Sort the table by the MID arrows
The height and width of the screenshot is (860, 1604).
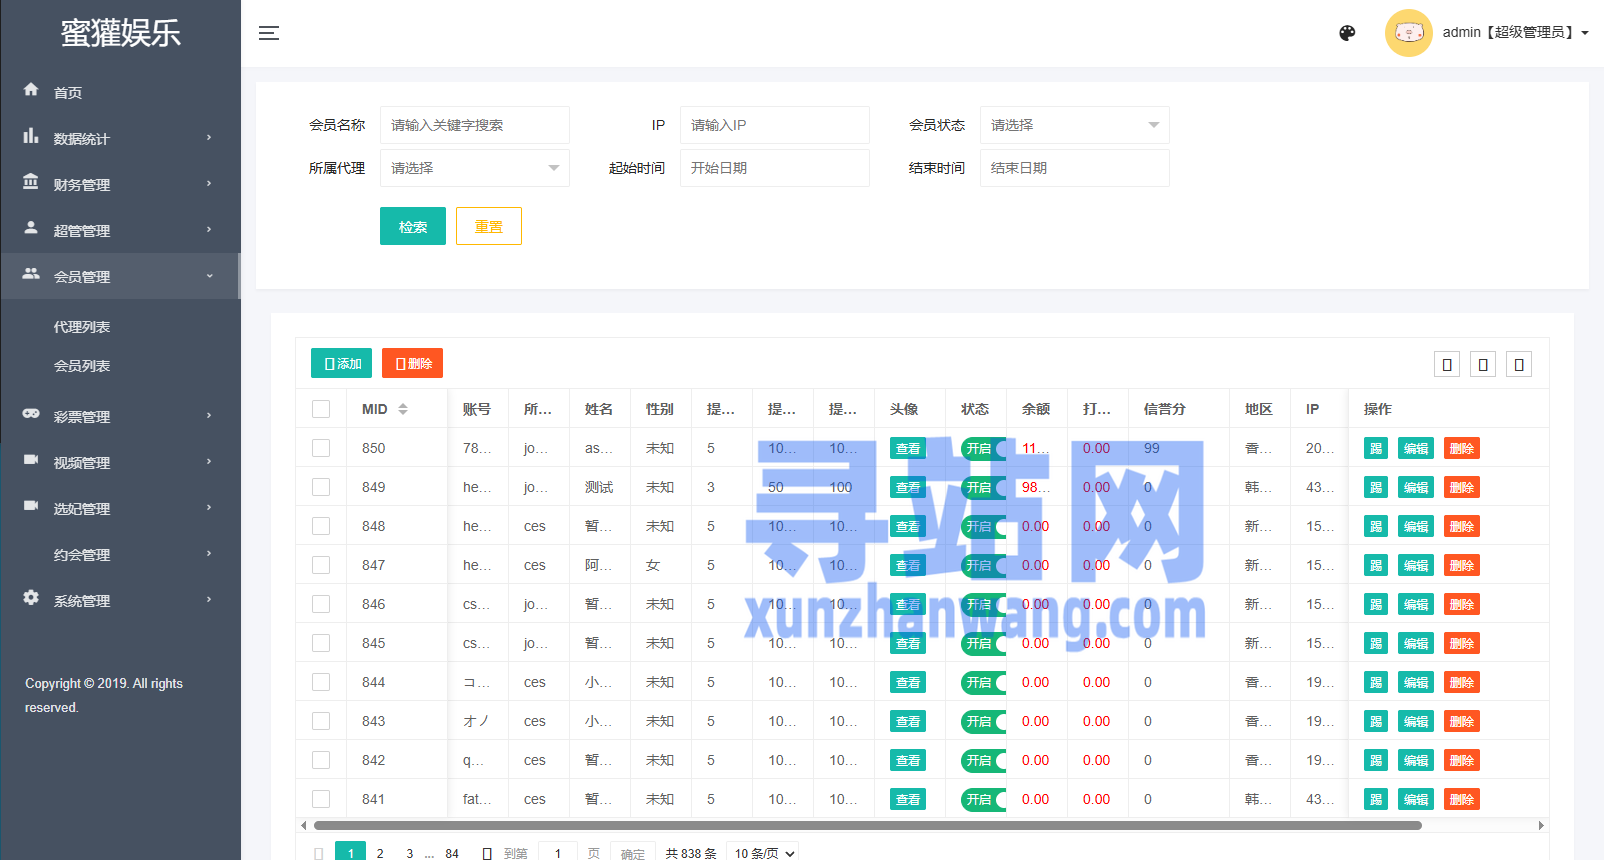[x=403, y=409]
